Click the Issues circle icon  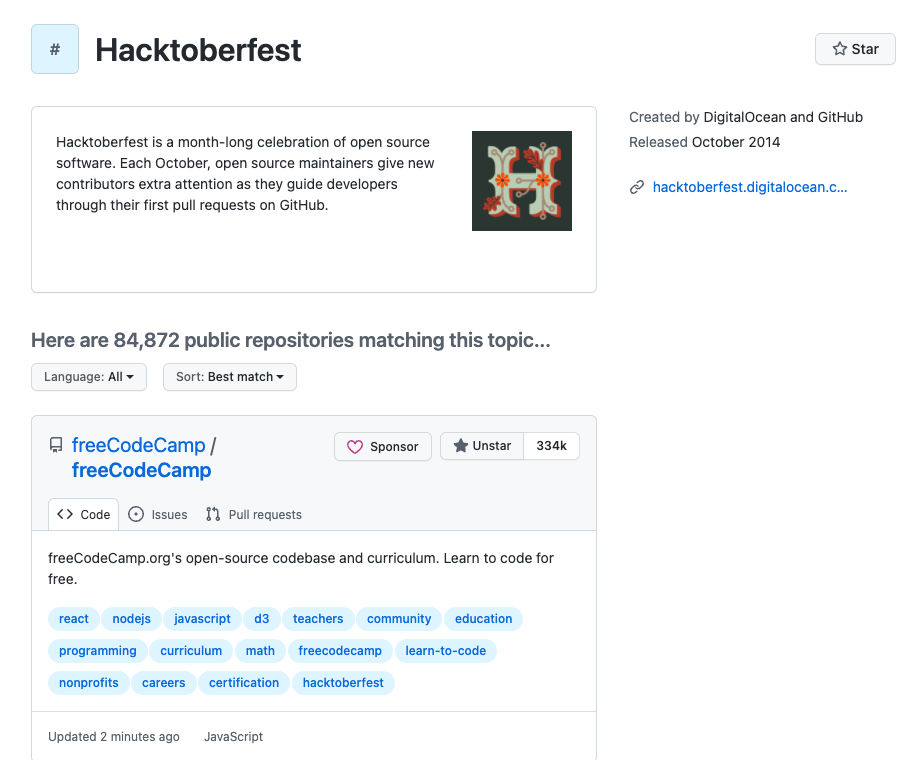(x=136, y=515)
